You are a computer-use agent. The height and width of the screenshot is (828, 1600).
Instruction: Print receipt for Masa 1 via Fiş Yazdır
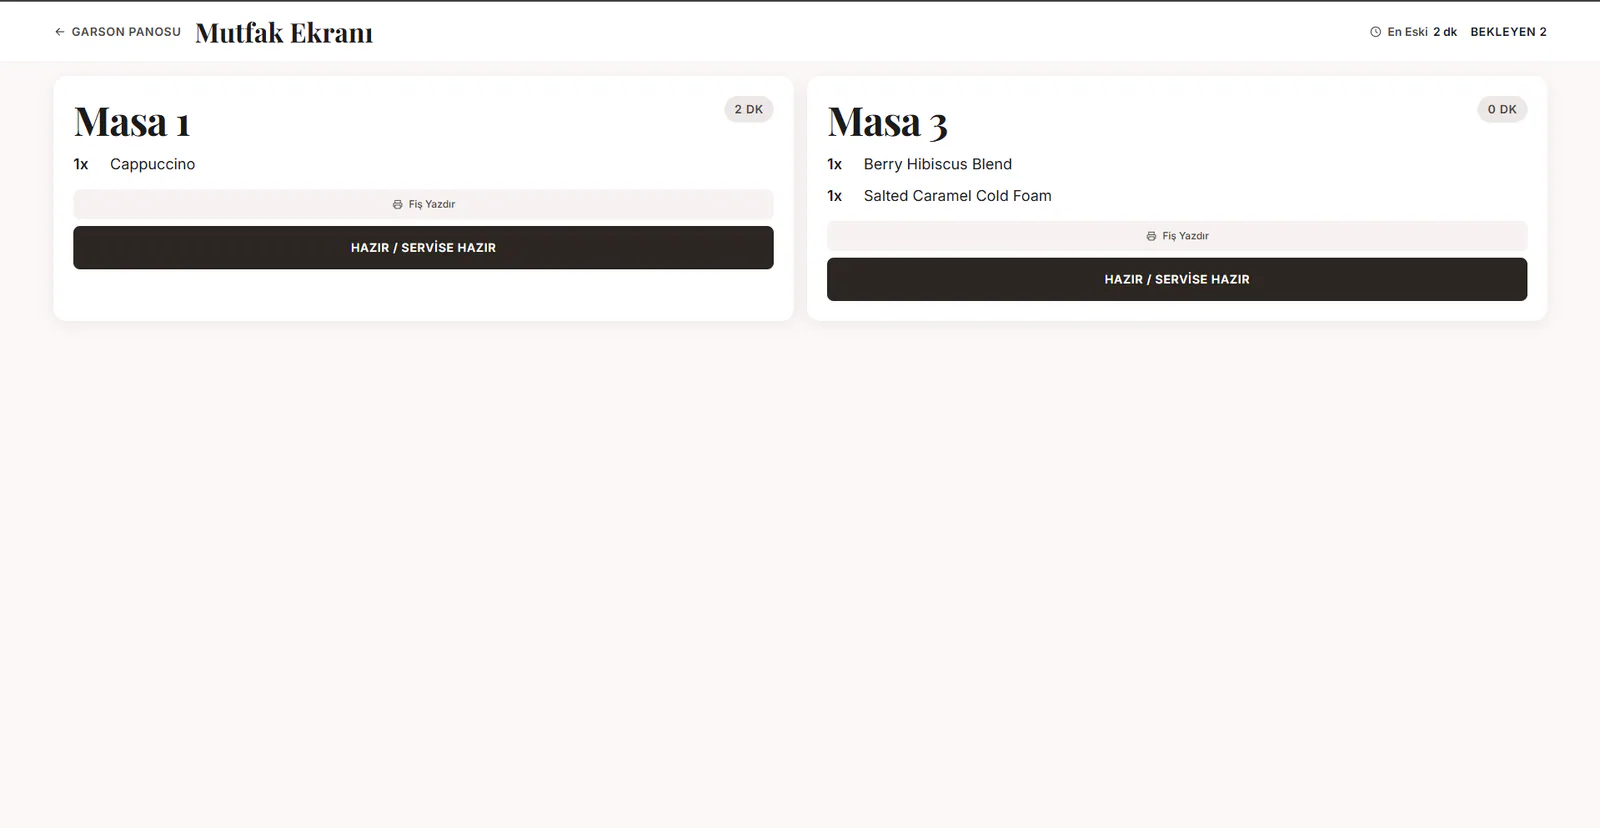click(423, 204)
